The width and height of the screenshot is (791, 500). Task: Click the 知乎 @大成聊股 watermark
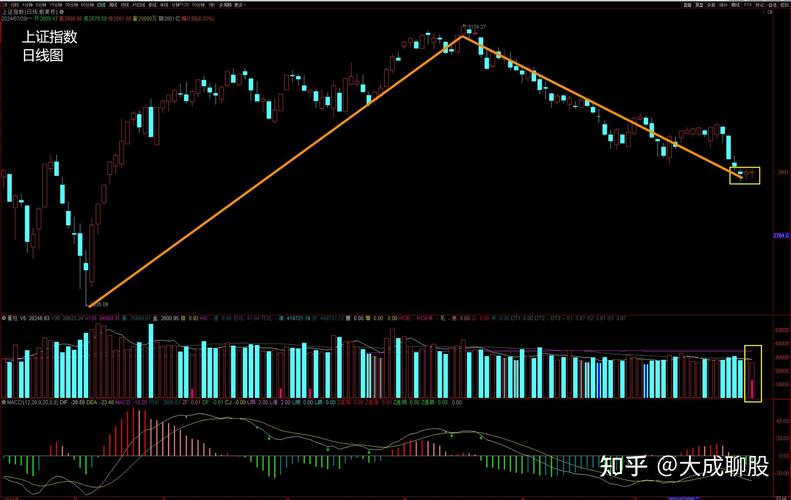tap(684, 466)
